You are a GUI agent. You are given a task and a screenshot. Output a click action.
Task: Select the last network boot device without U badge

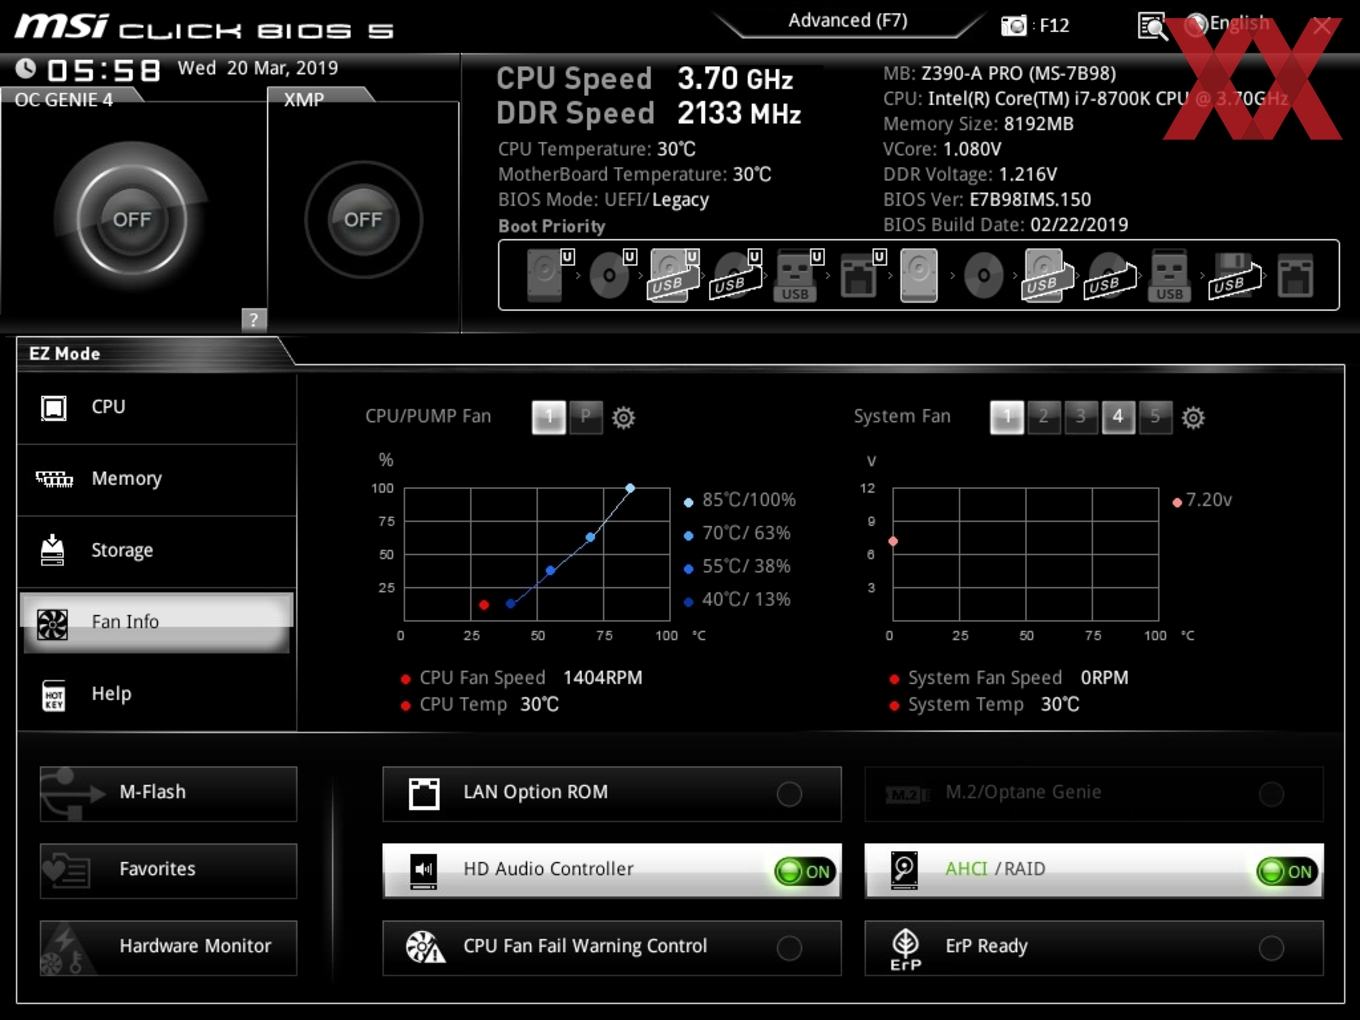[1296, 275]
